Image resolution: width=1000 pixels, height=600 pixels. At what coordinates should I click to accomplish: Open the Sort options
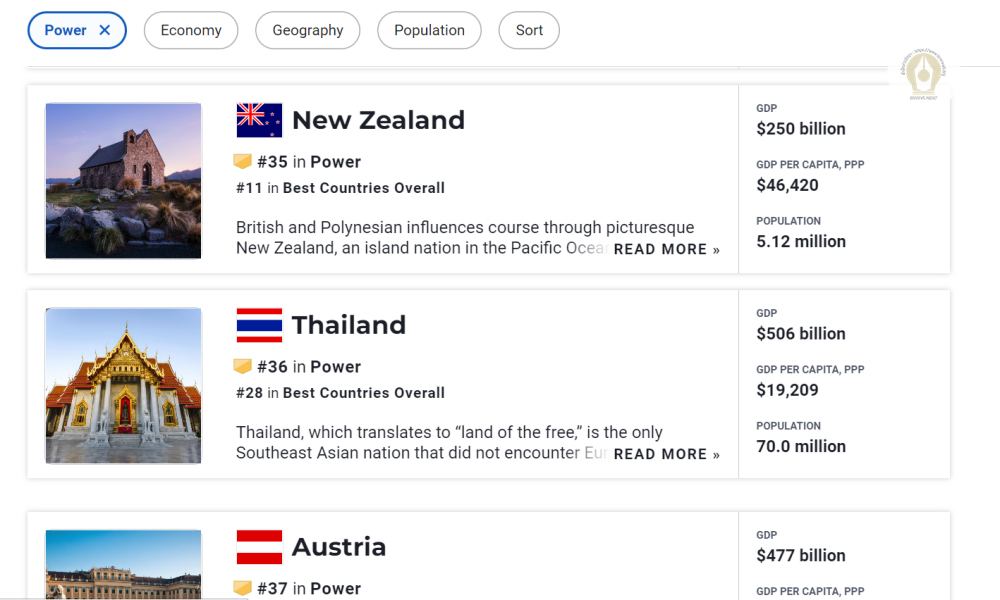529,30
